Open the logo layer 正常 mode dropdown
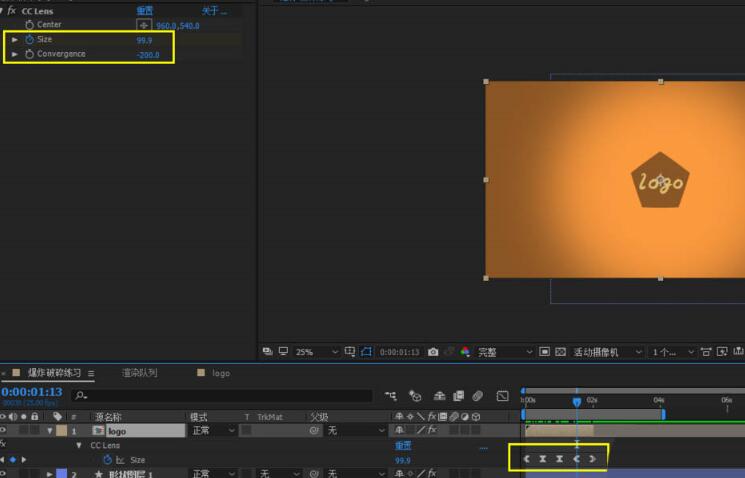Image resolution: width=745 pixels, height=478 pixels. click(x=213, y=431)
